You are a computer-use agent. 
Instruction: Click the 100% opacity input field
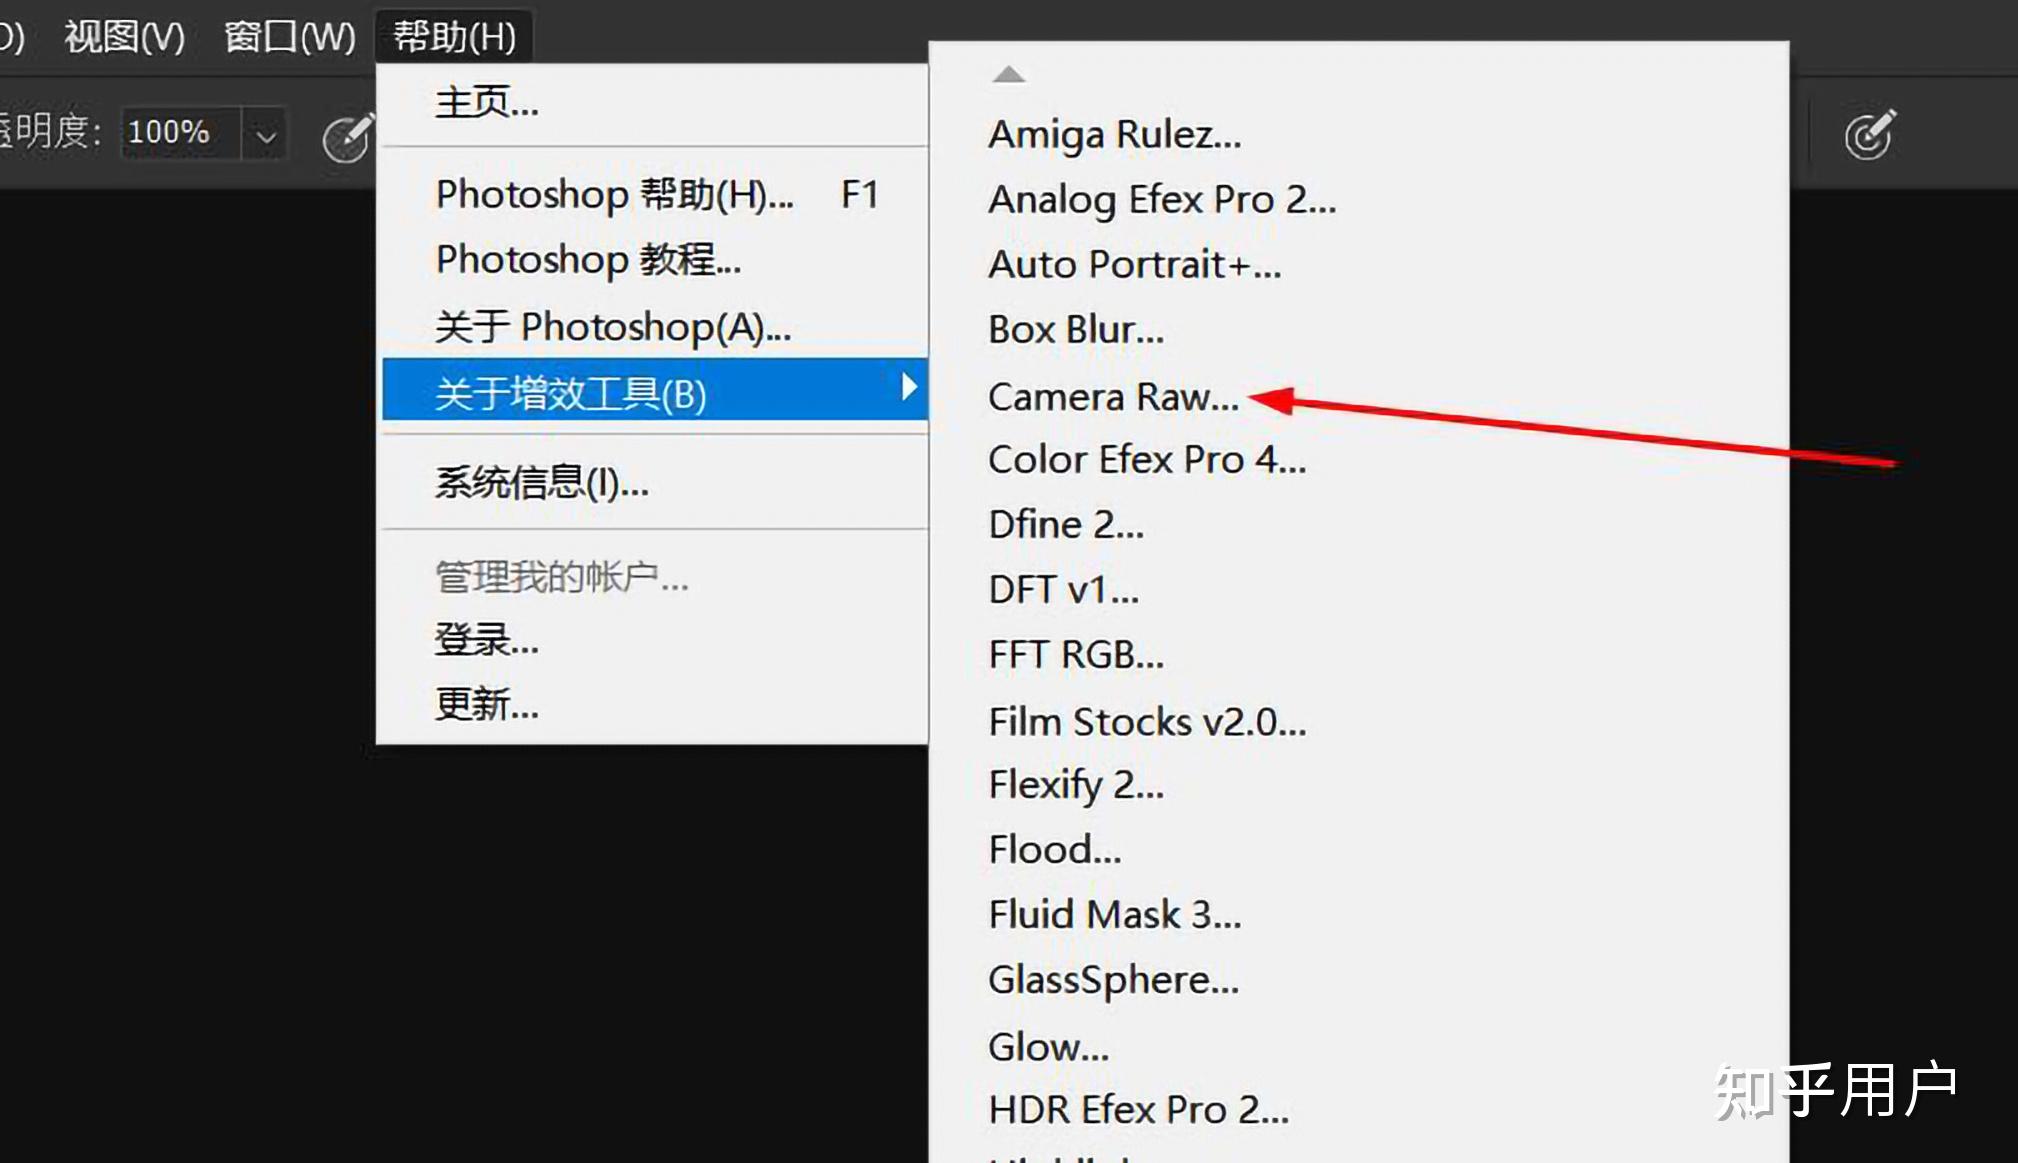180,133
